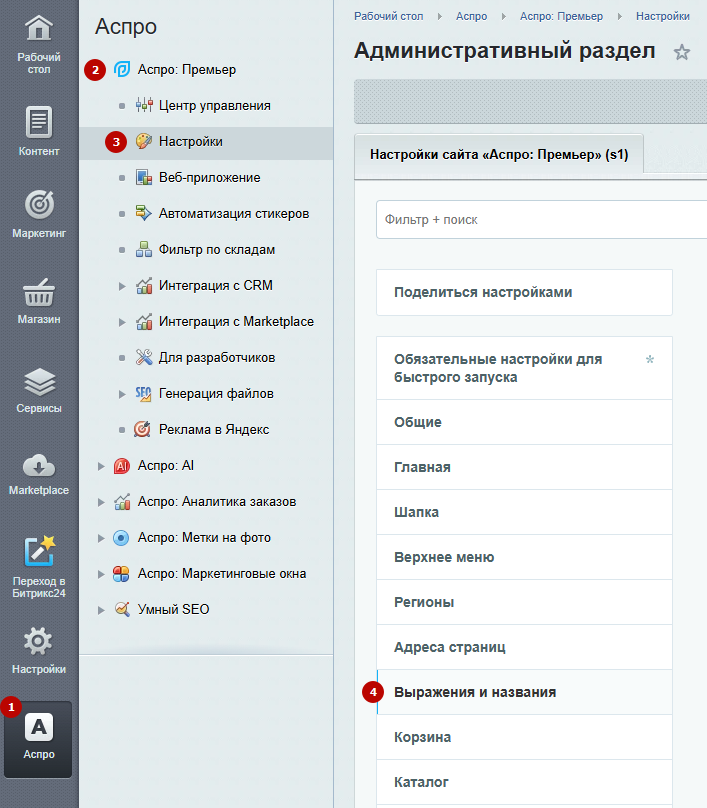Open the Главная settings section
The image size is (707, 808).
[x=524, y=467]
